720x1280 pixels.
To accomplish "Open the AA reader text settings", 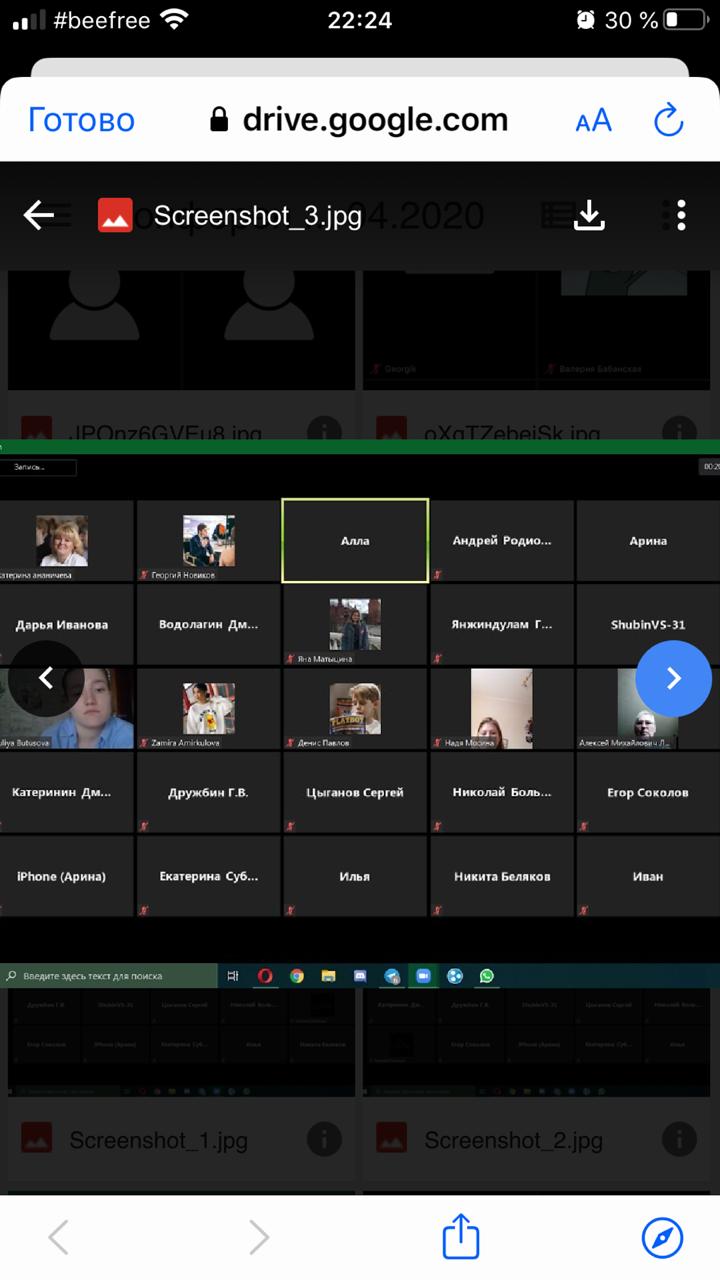I will tap(593, 121).
